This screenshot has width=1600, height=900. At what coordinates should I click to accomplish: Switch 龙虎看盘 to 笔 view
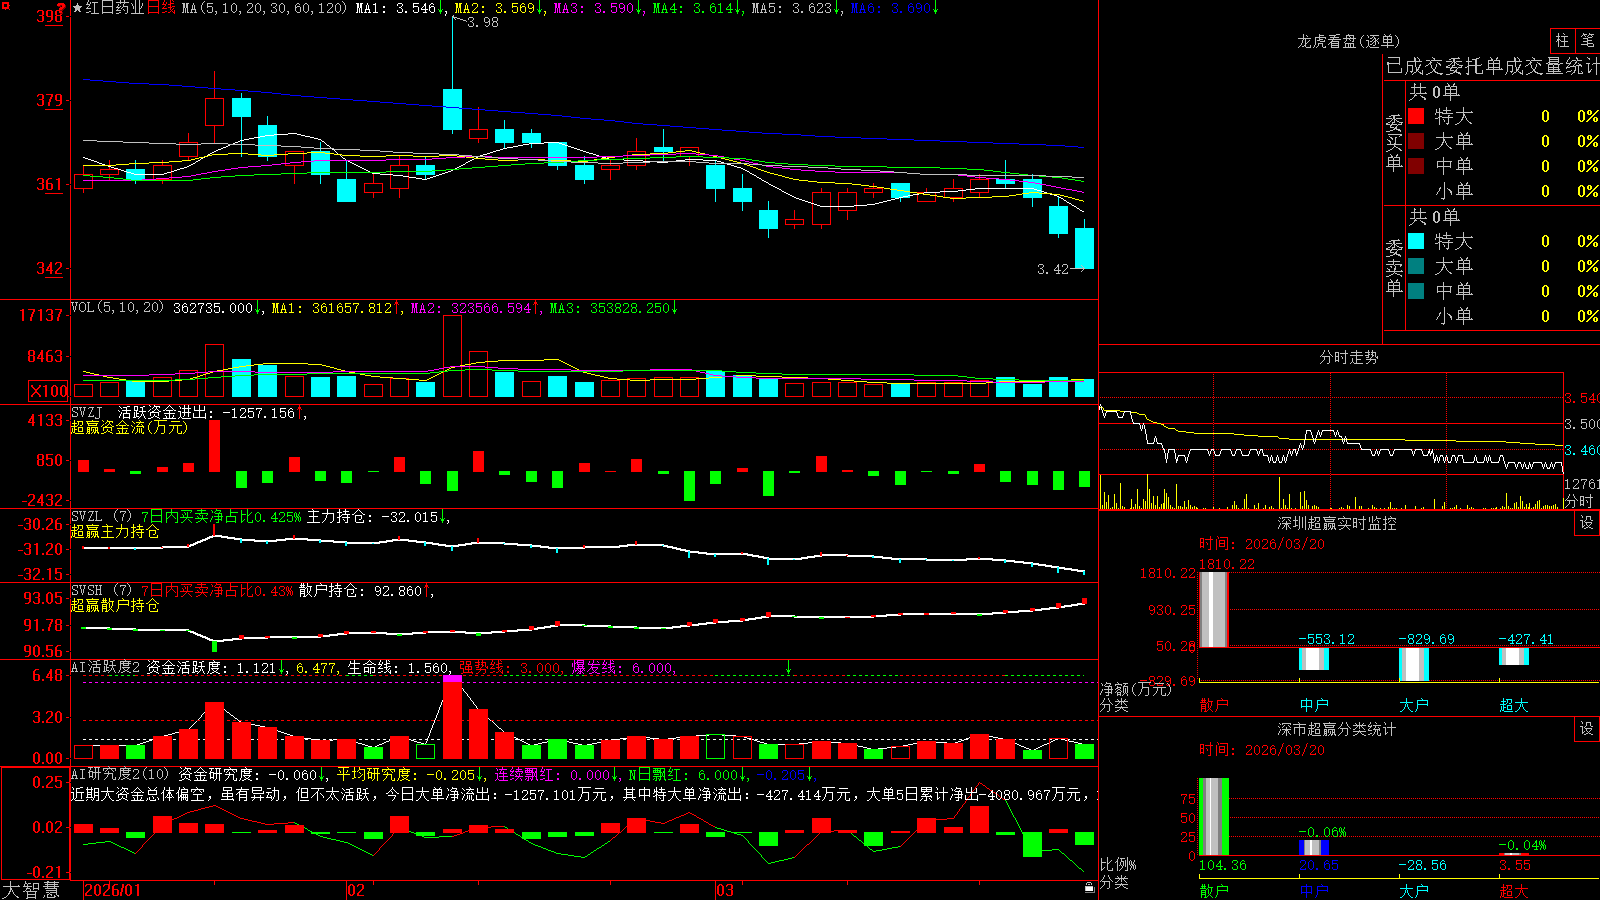click(1587, 40)
